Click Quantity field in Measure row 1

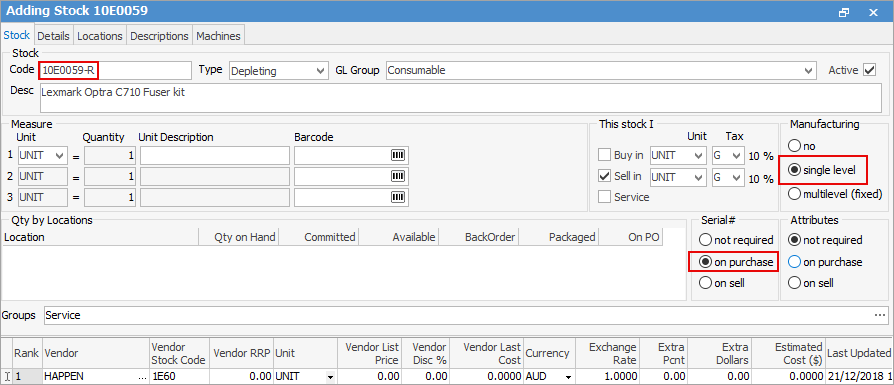click(110, 155)
